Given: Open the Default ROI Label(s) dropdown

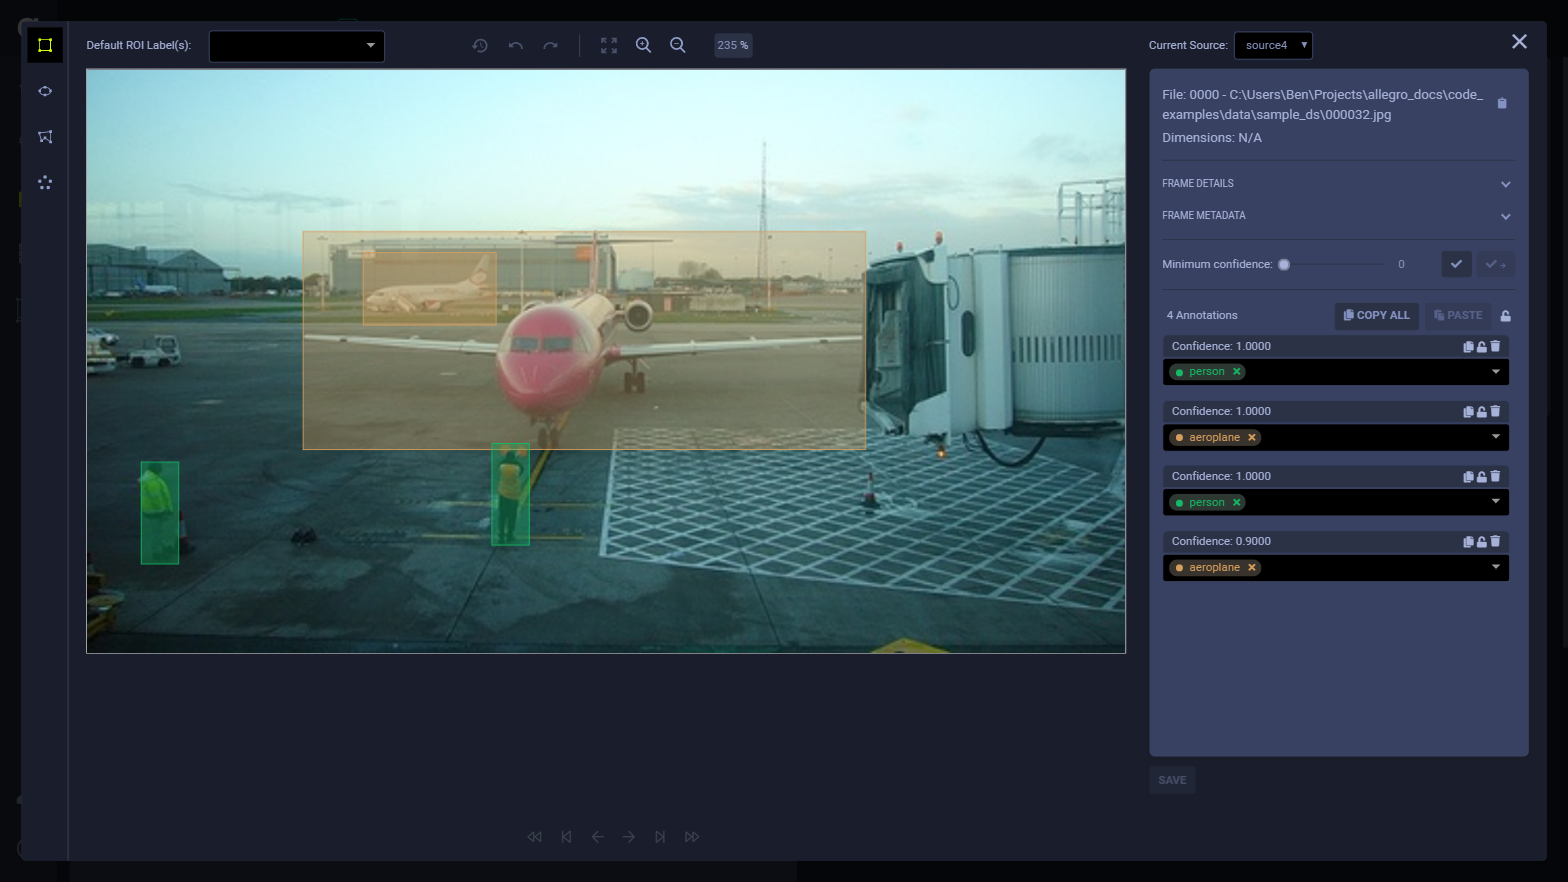Looking at the screenshot, I should coord(297,46).
